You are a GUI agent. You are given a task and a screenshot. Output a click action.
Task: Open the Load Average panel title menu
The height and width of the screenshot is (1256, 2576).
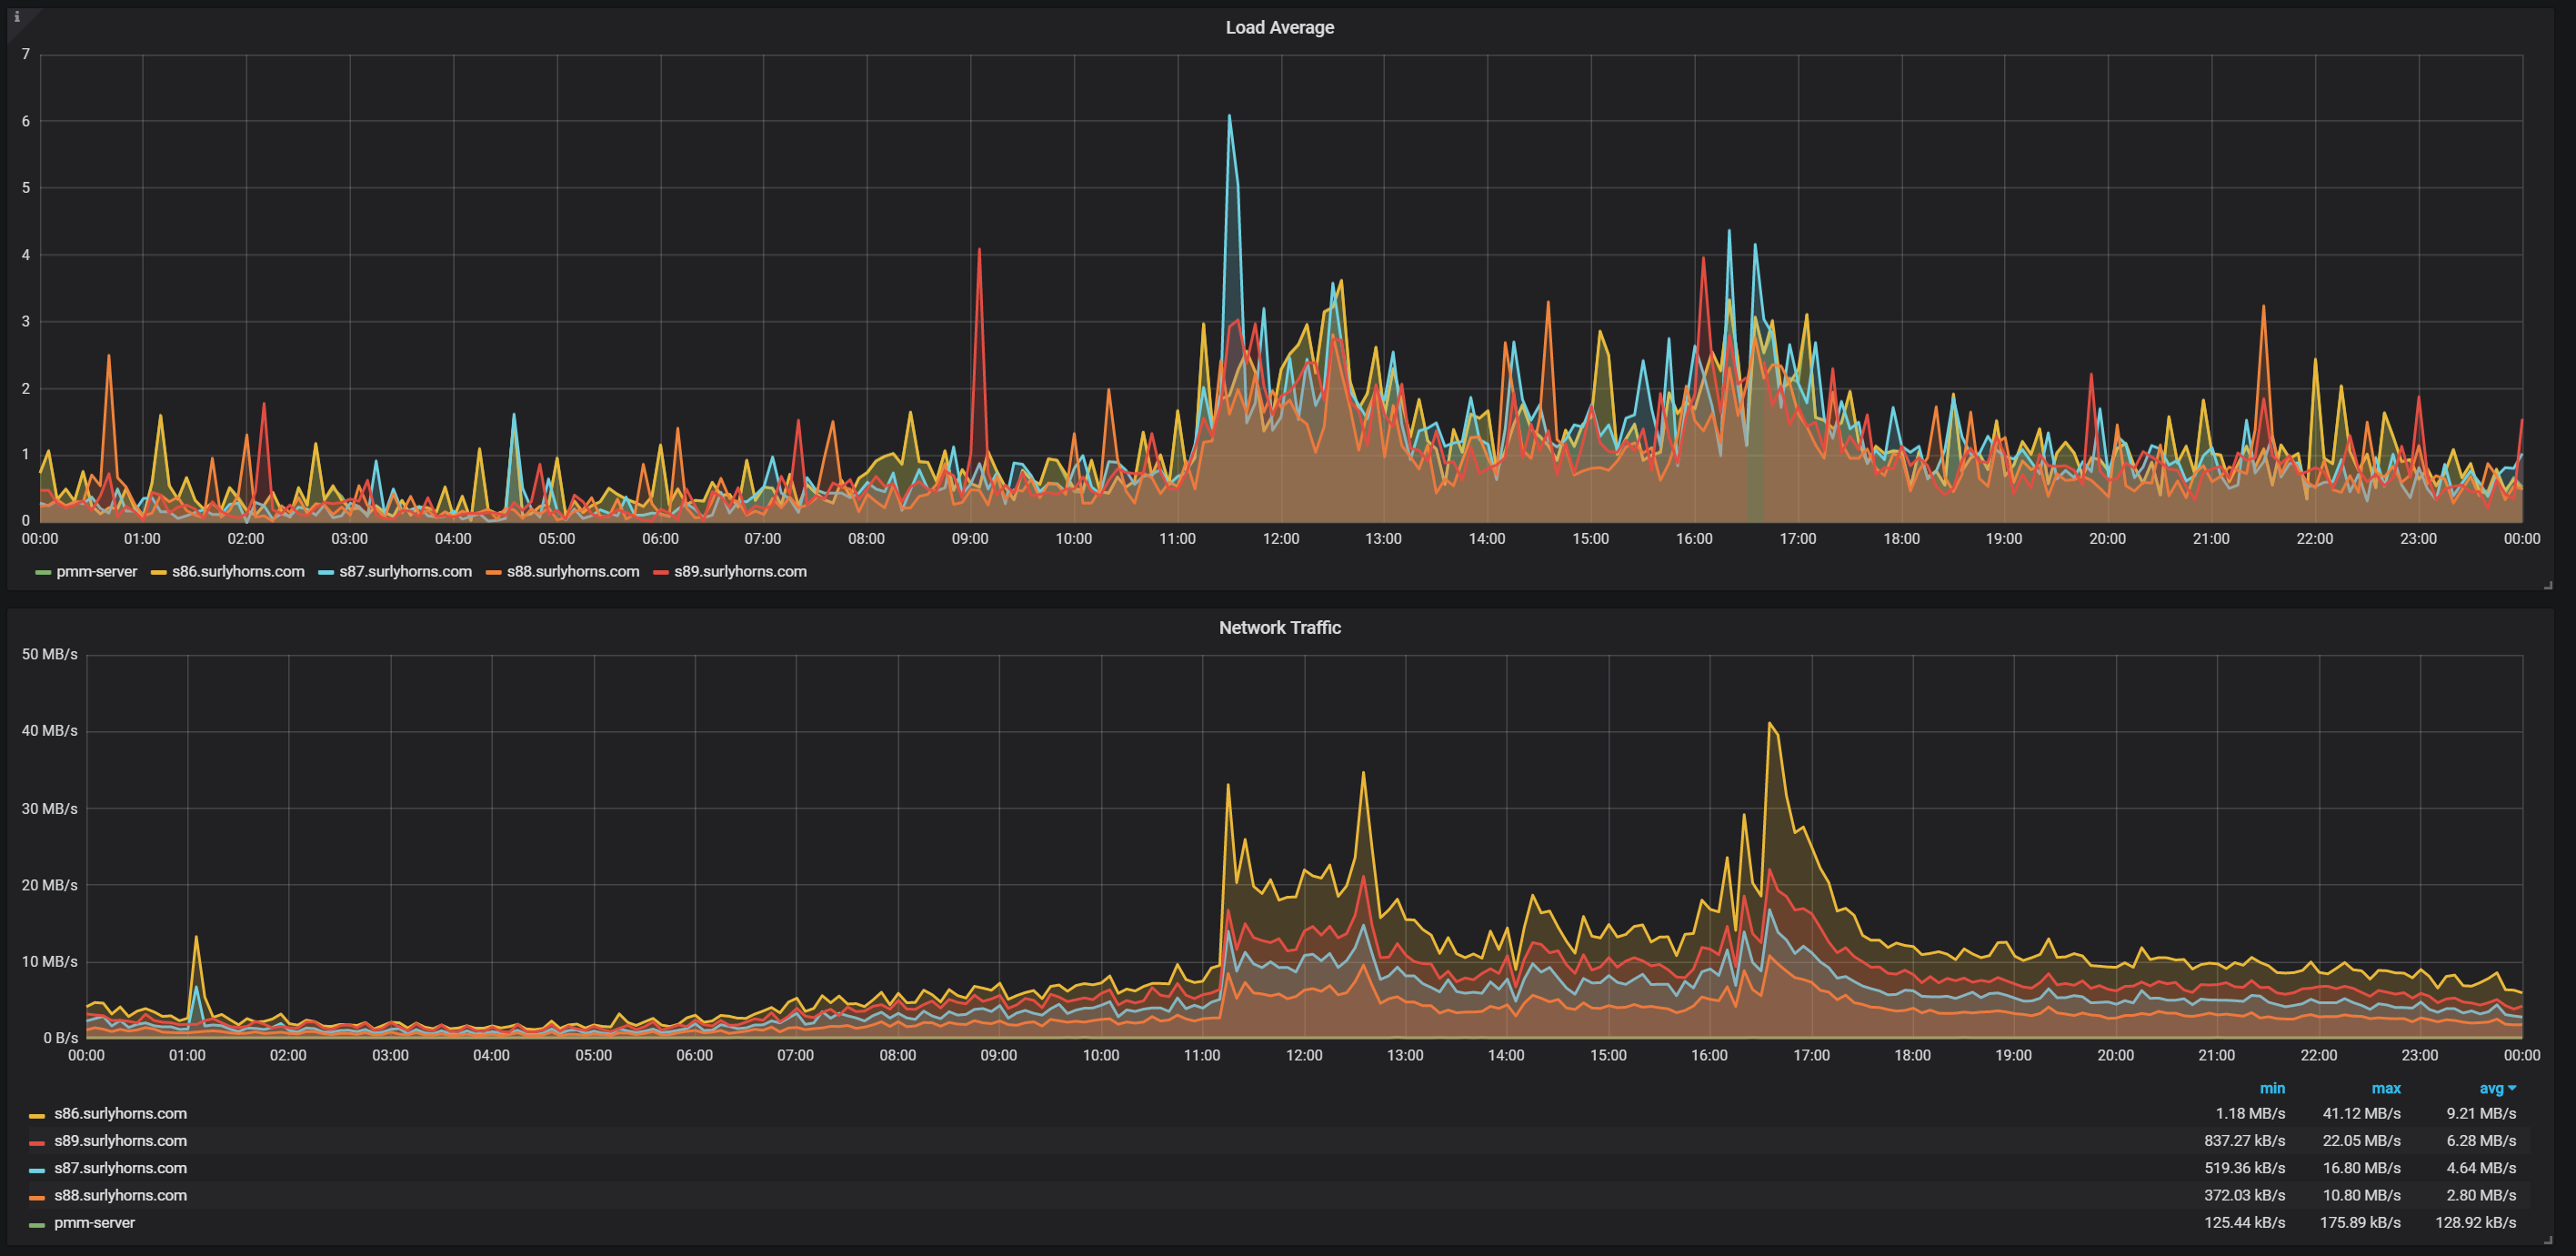coord(1279,28)
